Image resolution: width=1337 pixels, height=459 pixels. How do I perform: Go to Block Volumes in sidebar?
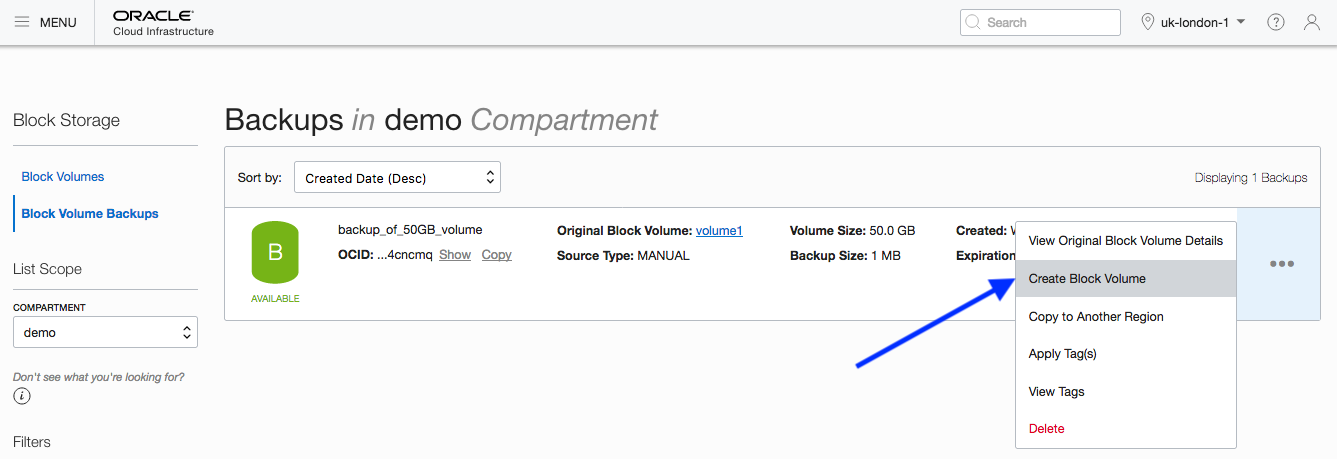click(x=63, y=177)
